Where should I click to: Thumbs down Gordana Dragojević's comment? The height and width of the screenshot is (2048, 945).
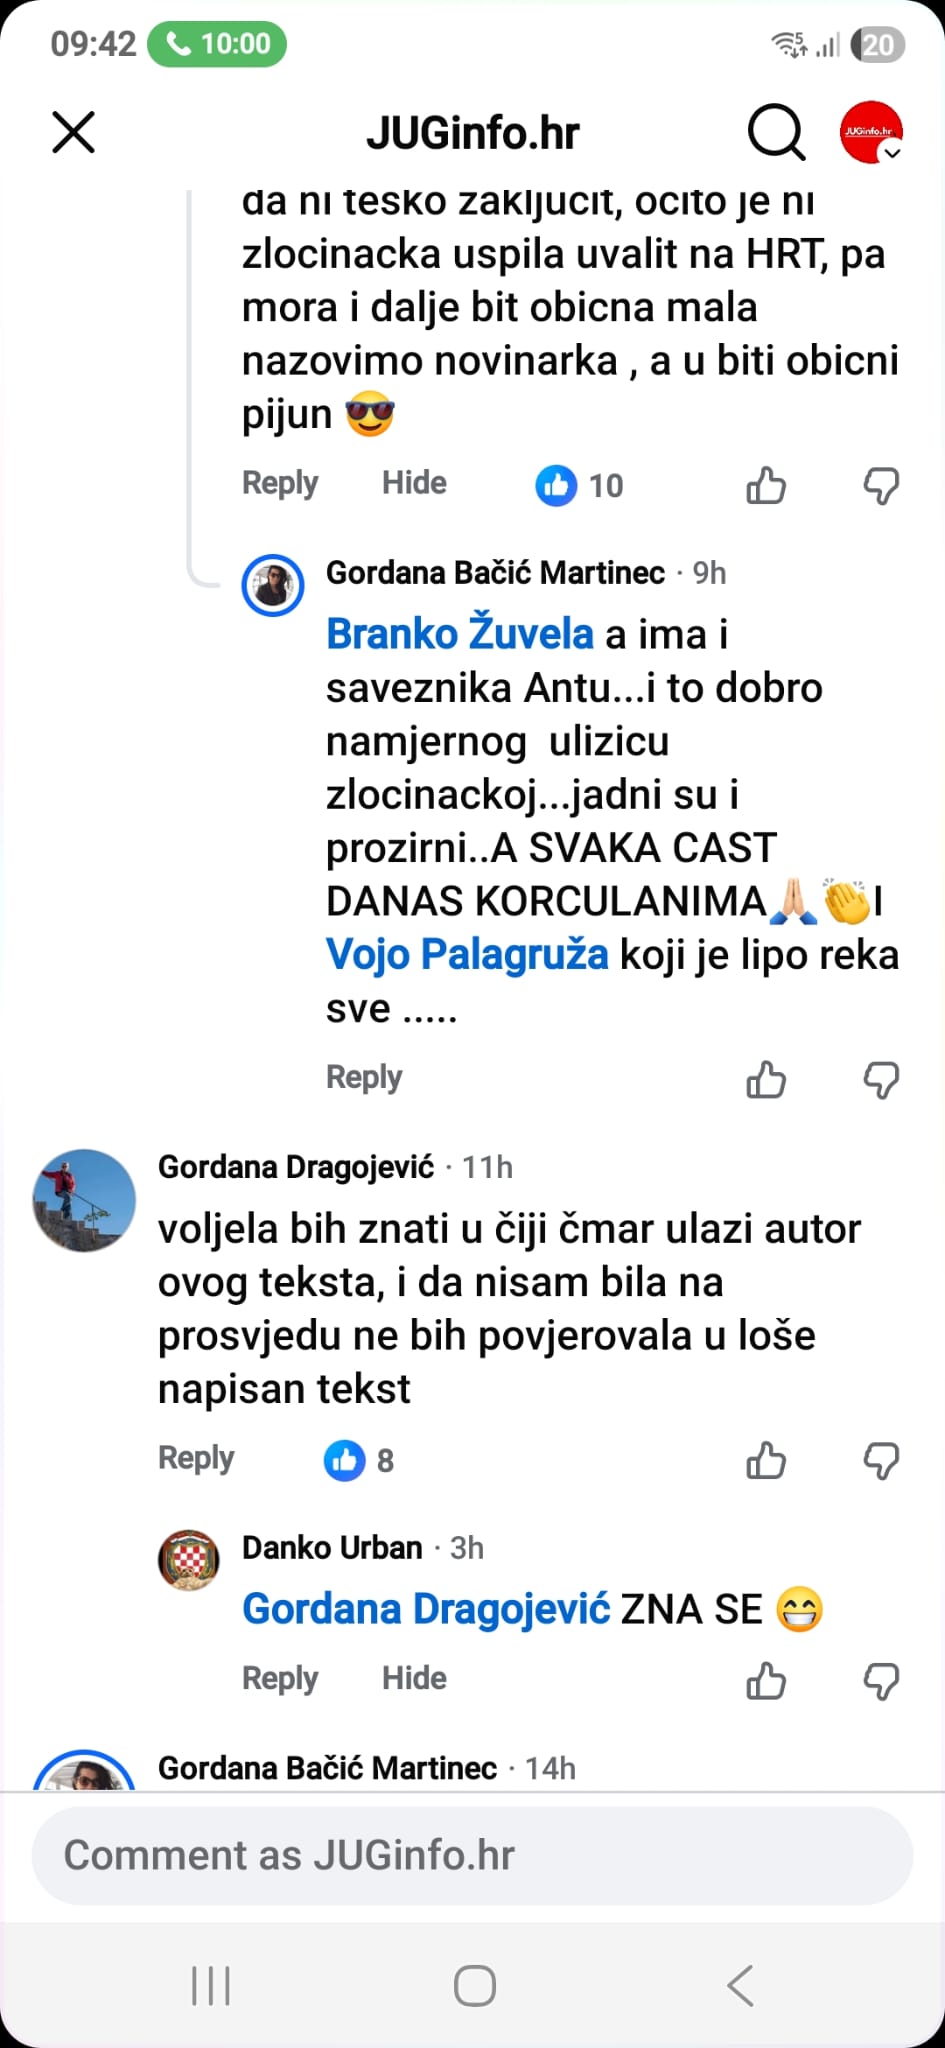click(881, 1461)
